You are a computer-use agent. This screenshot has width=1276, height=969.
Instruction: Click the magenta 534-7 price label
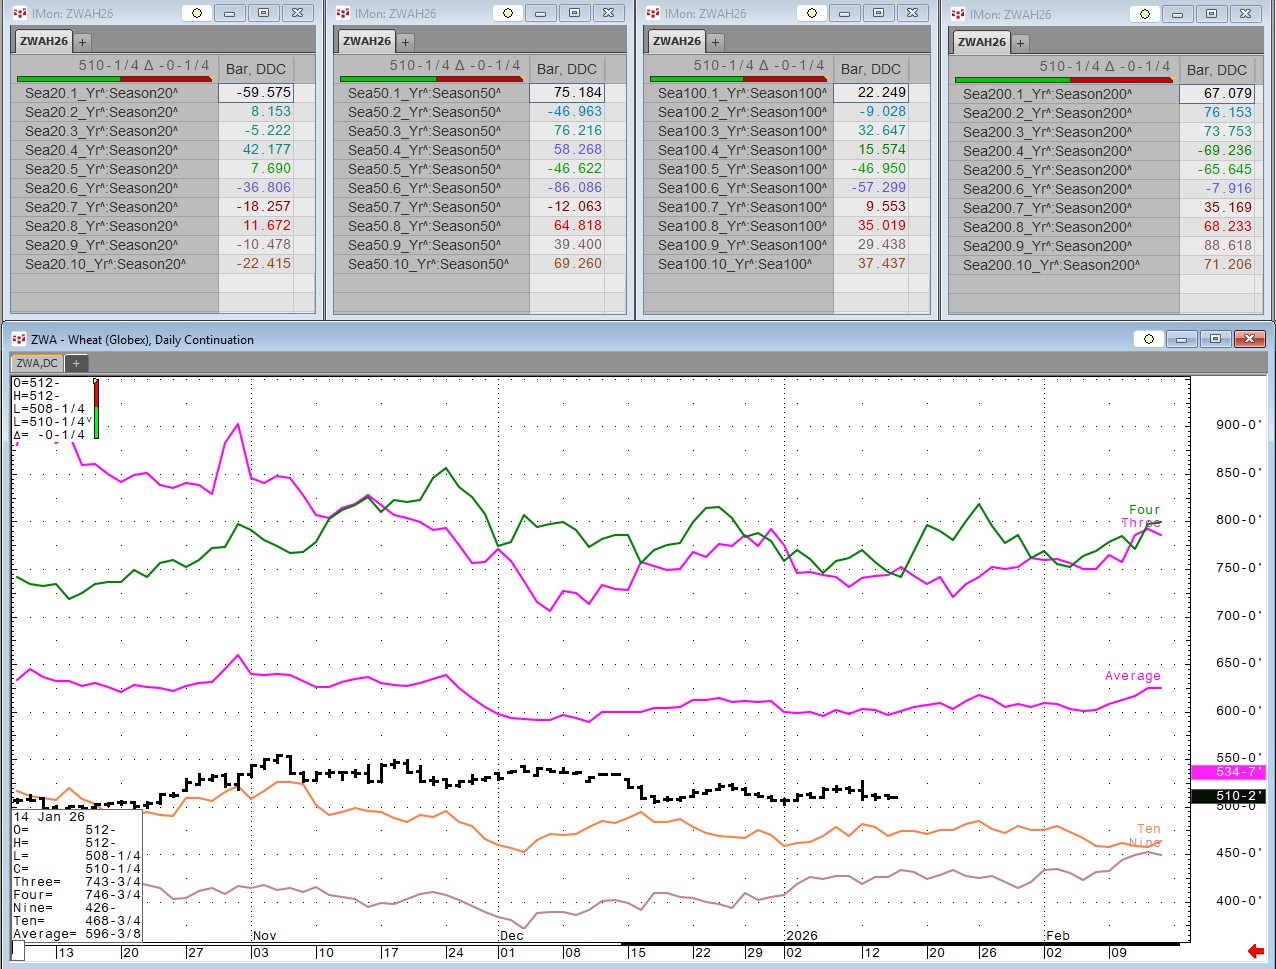point(1228,772)
